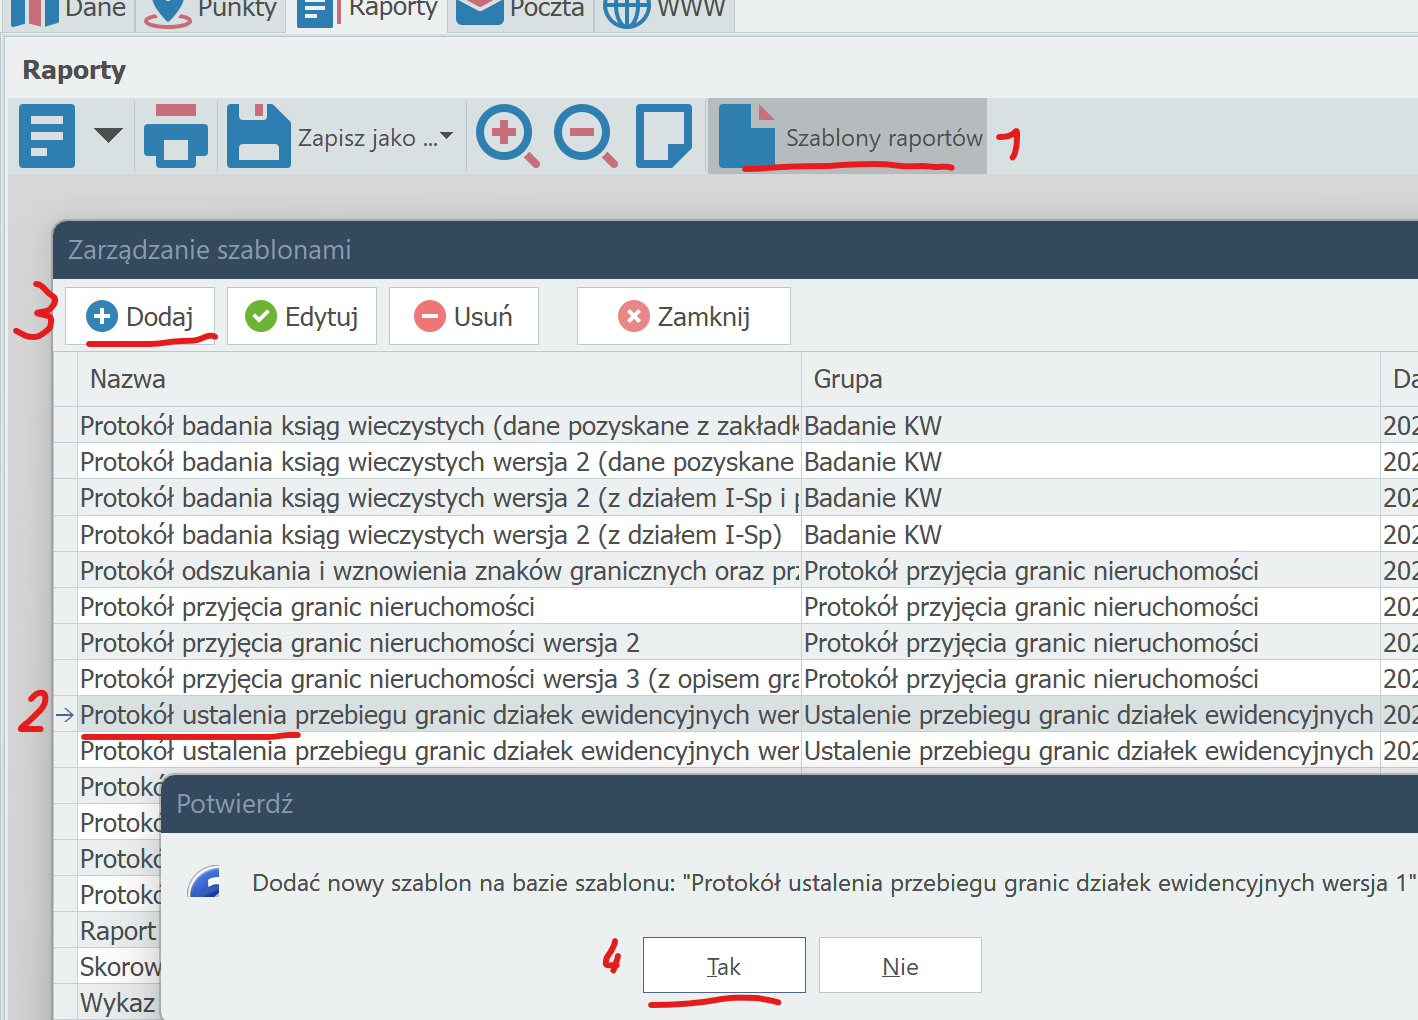
Task: Open Szablony raportów
Action: tap(848, 137)
